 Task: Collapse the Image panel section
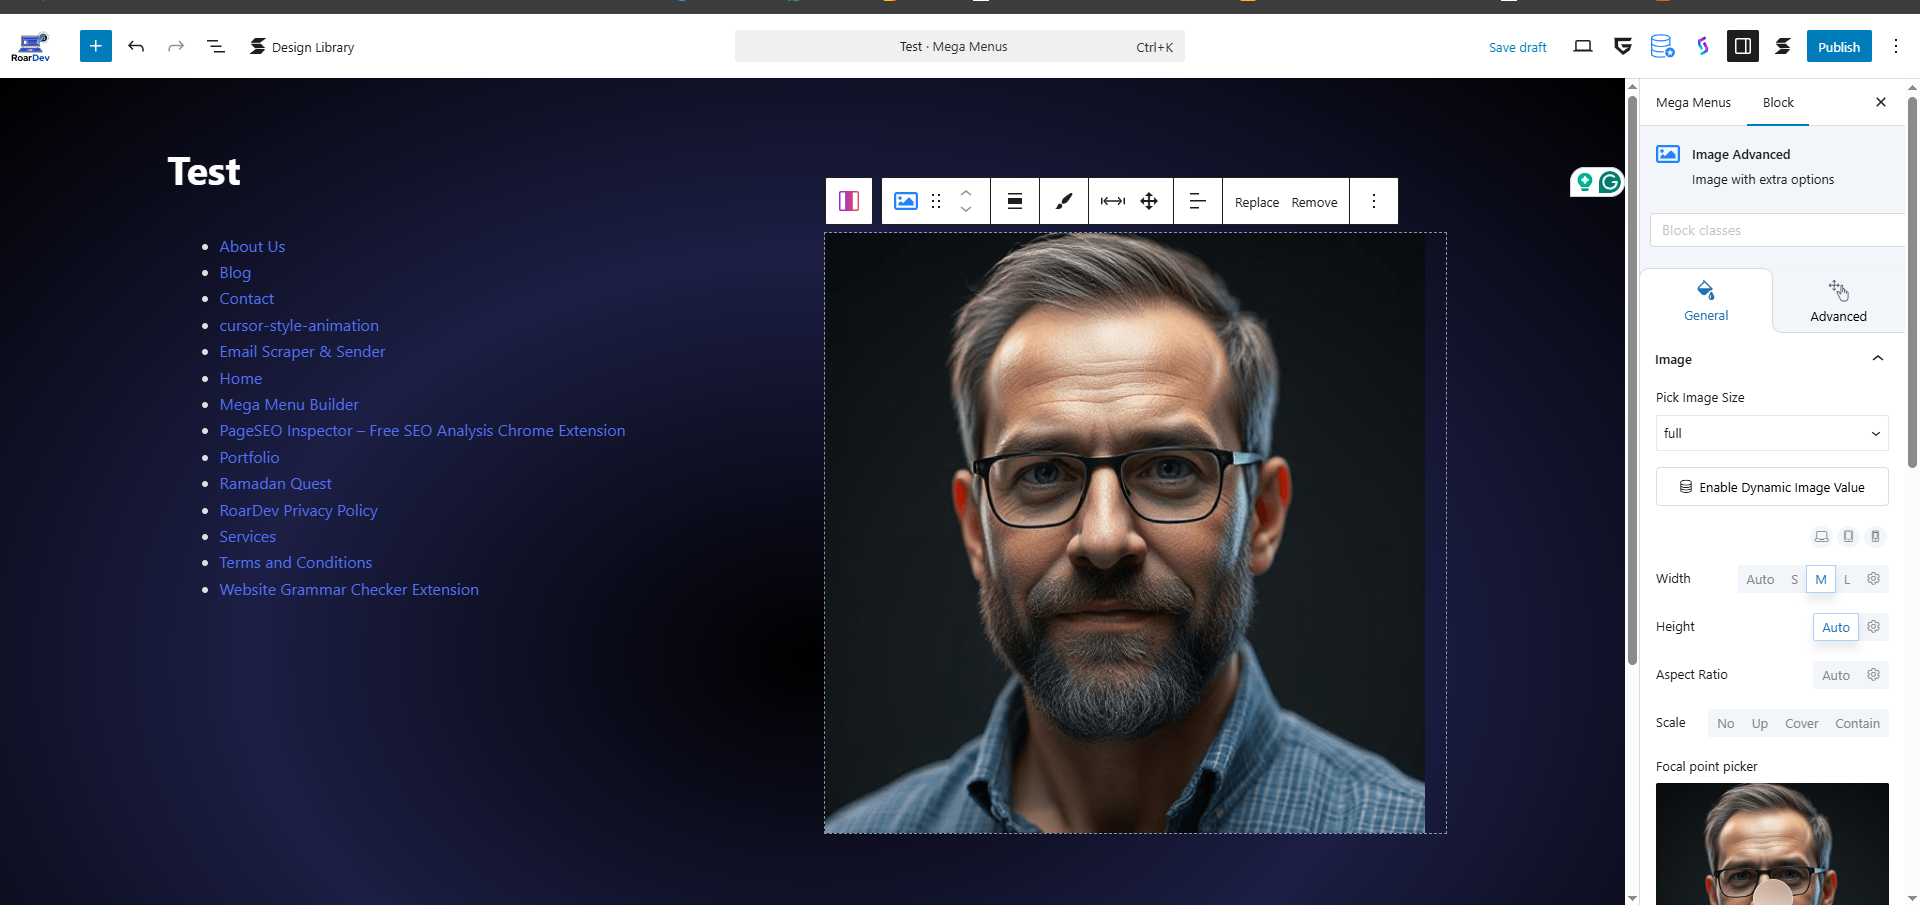[1877, 359]
